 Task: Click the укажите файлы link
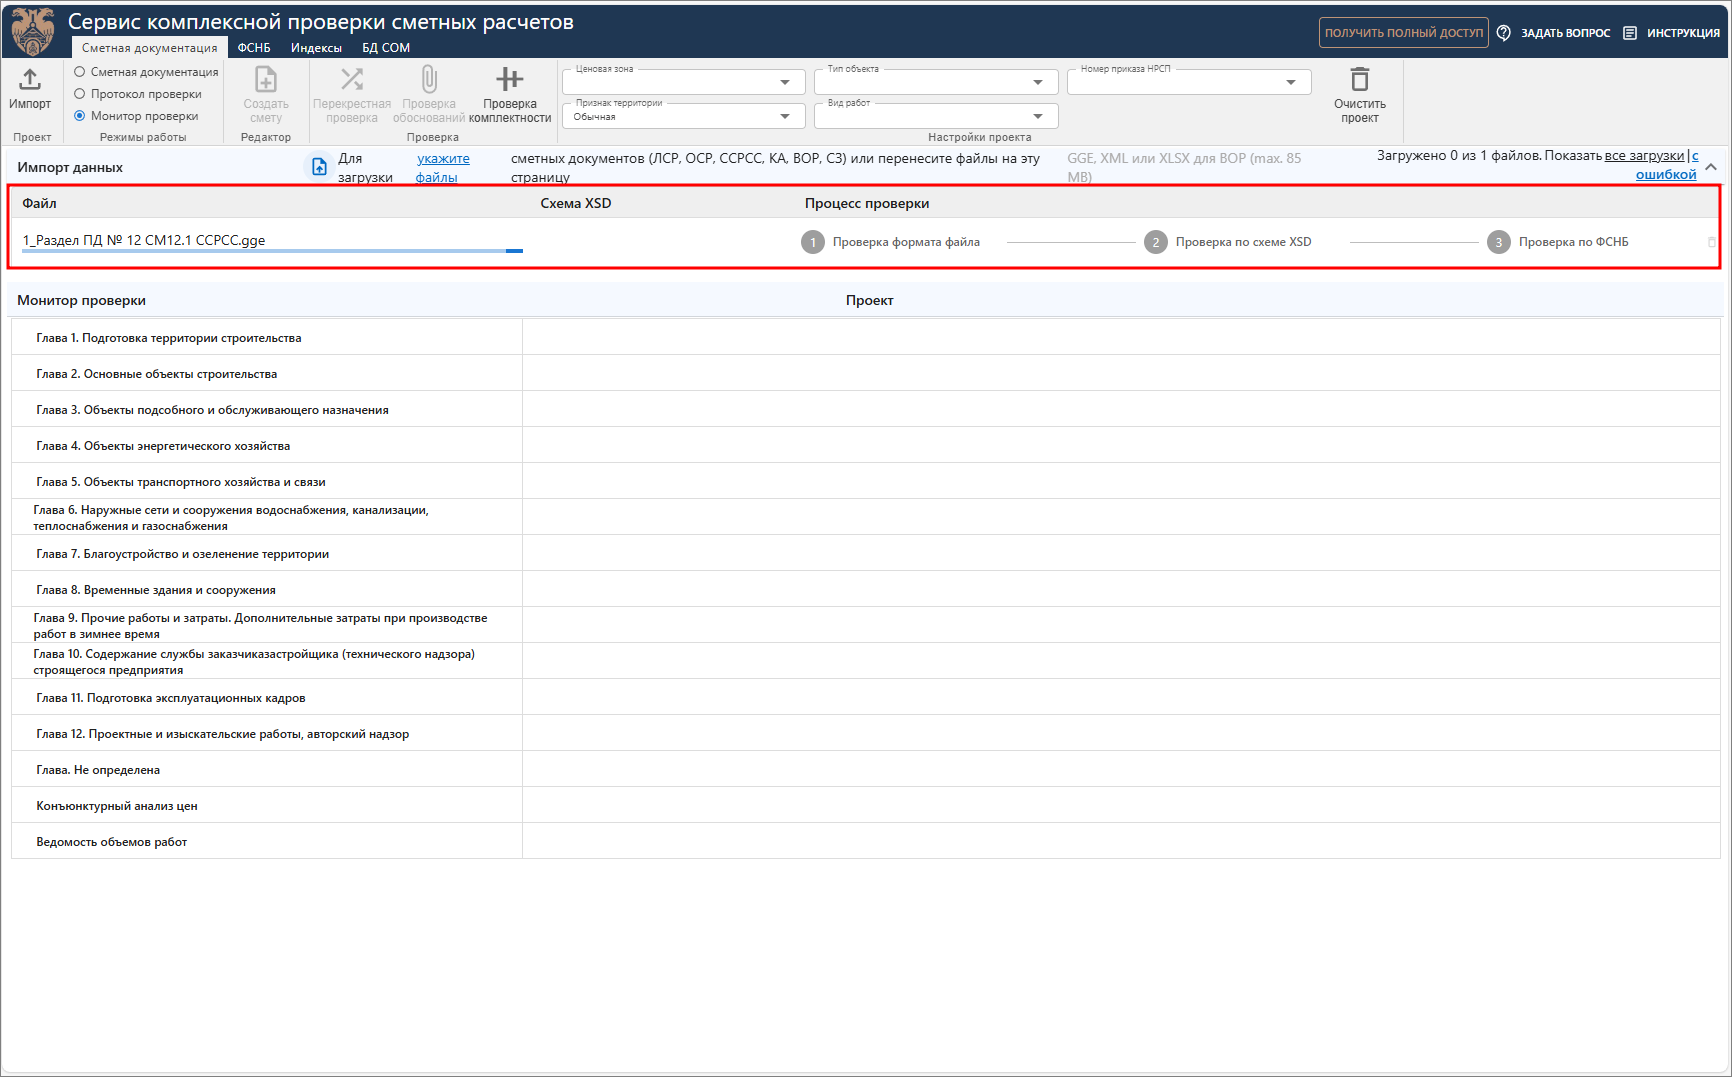[442, 167]
